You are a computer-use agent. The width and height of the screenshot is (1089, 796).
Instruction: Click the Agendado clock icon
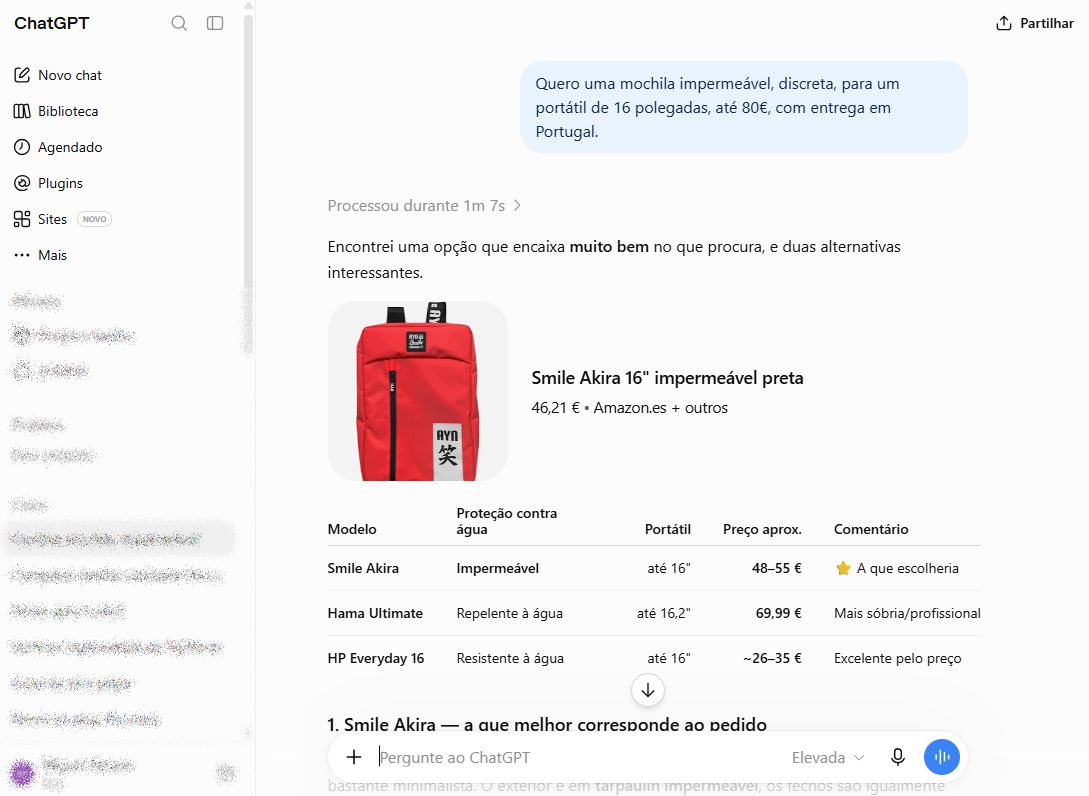coord(22,147)
